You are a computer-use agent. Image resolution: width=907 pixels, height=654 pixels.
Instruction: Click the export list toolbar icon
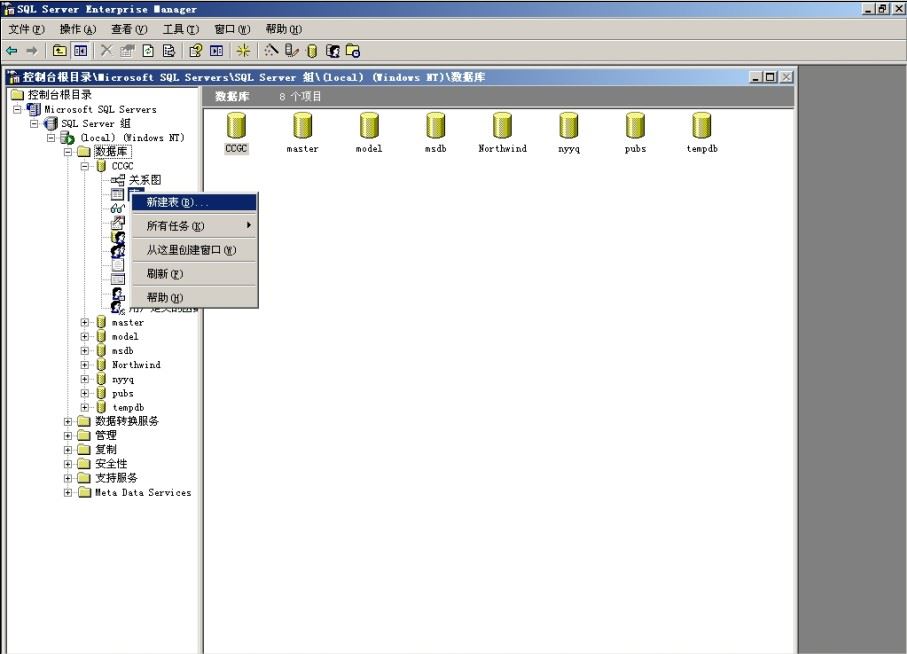169,51
